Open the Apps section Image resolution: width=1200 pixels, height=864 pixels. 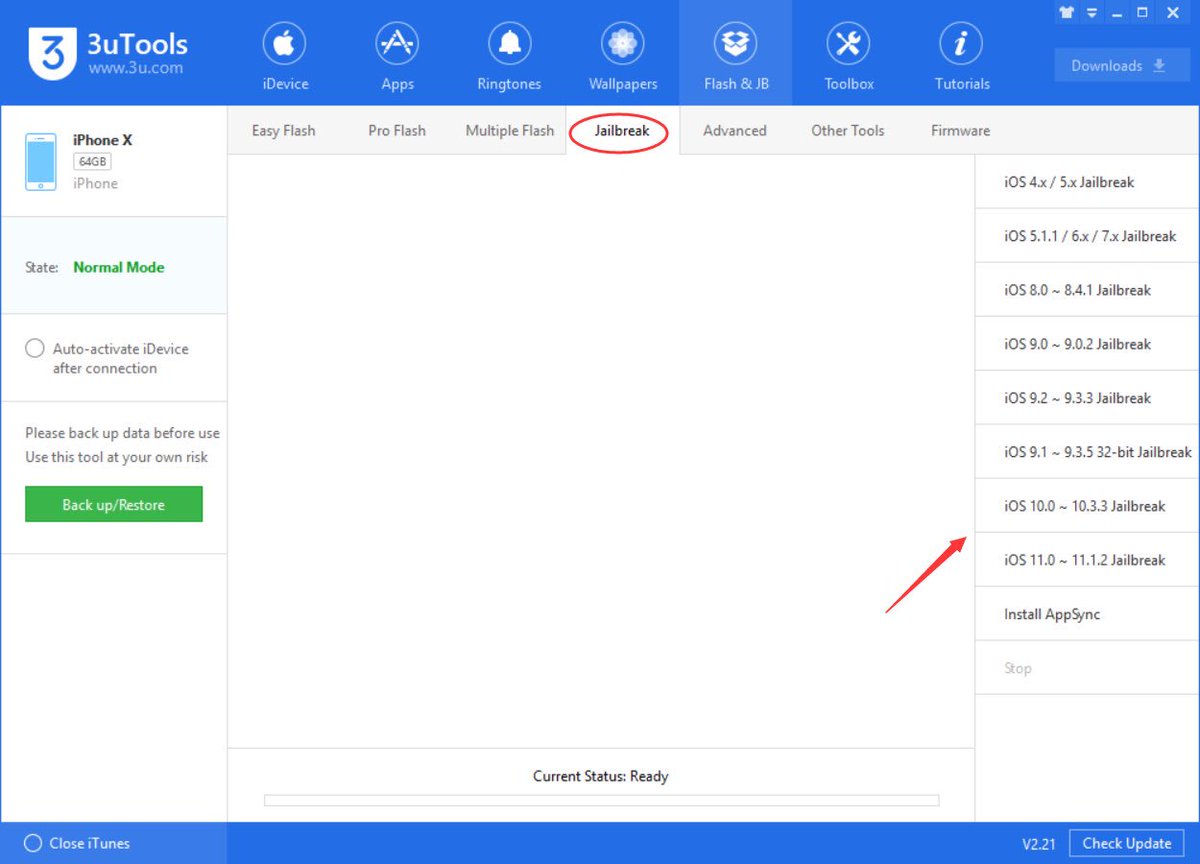coord(397,56)
